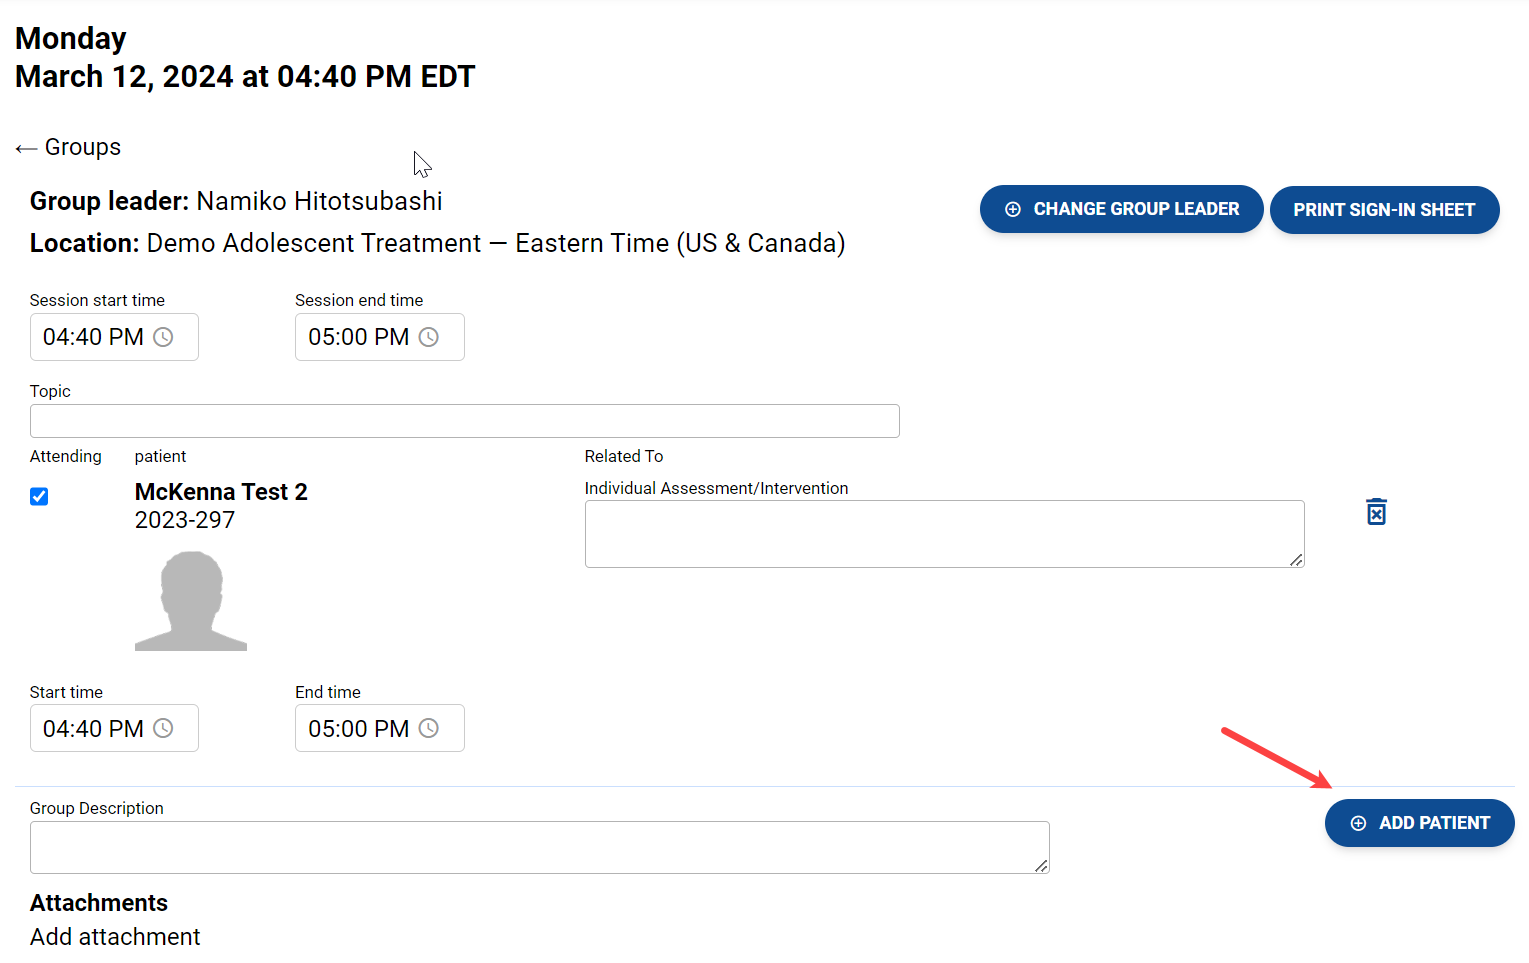1529x963 pixels.
Task: Click into the Group Description box
Action: tap(530, 847)
